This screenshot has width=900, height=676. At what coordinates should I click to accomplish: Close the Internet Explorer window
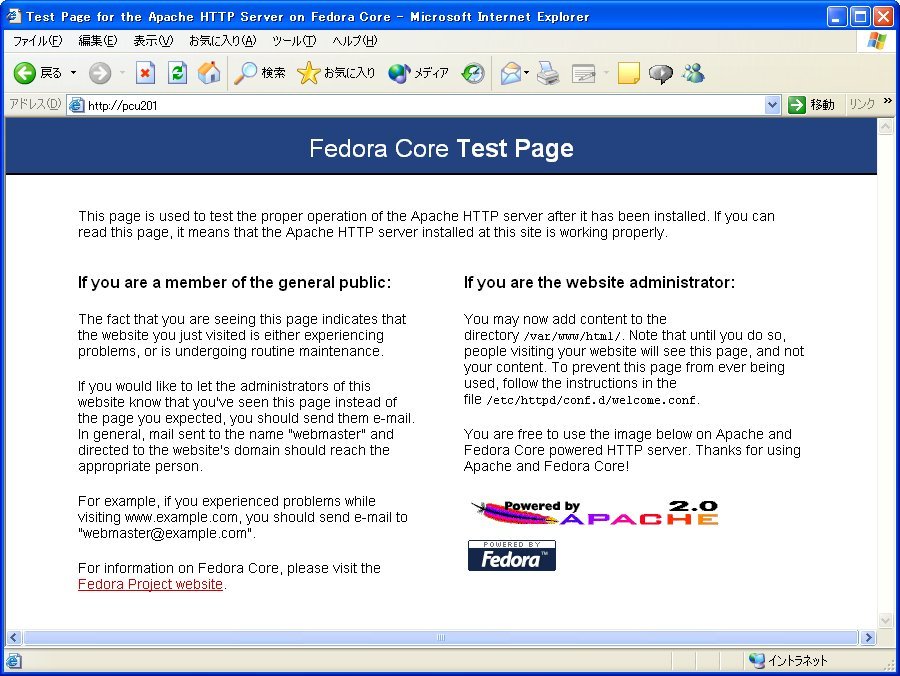pyautogui.click(x=883, y=17)
